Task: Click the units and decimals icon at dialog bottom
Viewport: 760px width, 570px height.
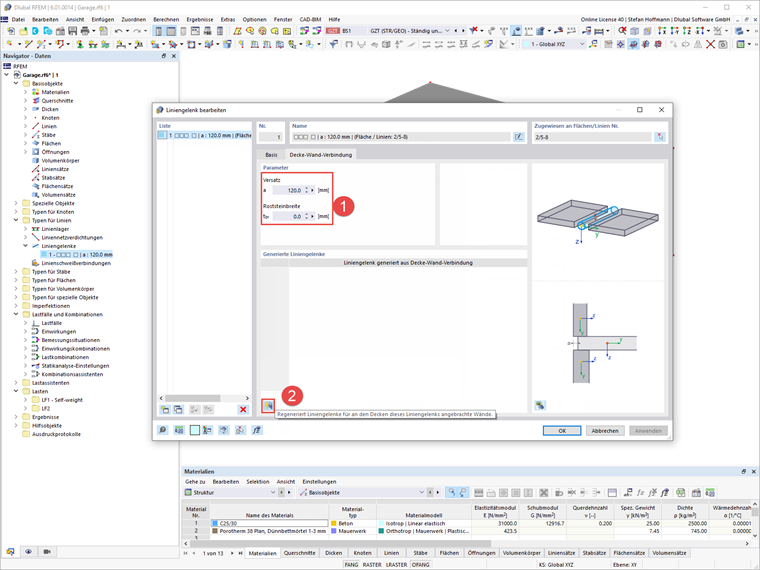Action: point(179,430)
